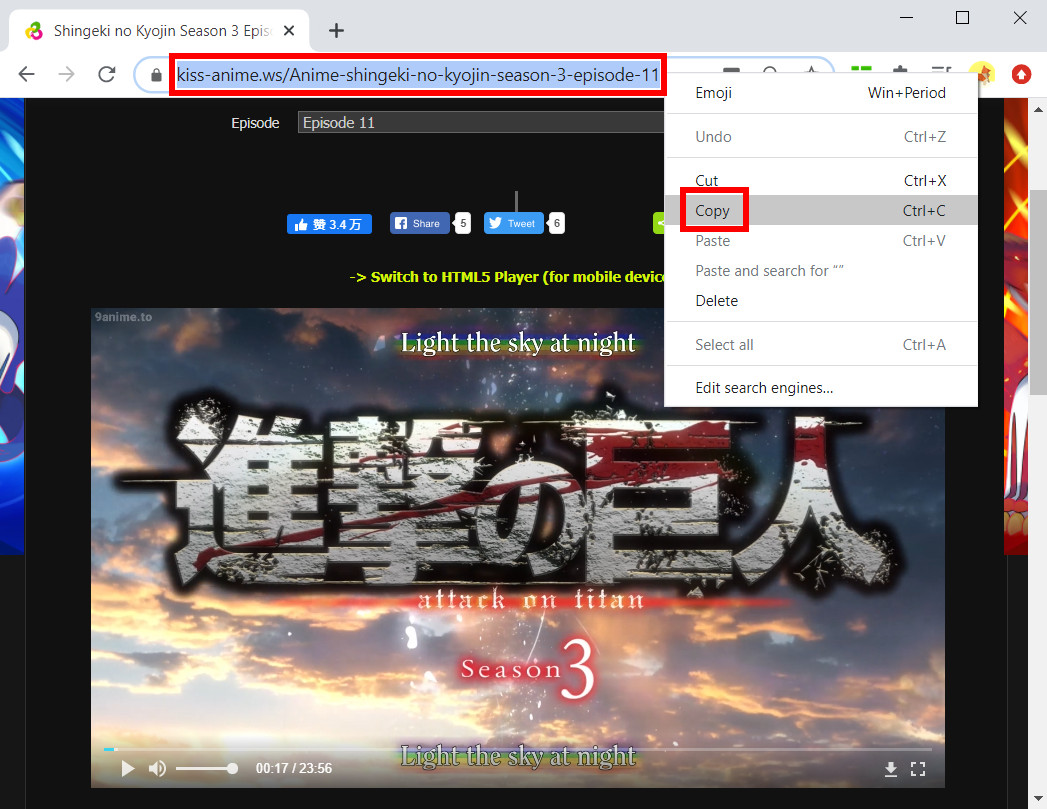Enter fullscreen video mode
This screenshot has width=1047, height=809.
click(918, 770)
